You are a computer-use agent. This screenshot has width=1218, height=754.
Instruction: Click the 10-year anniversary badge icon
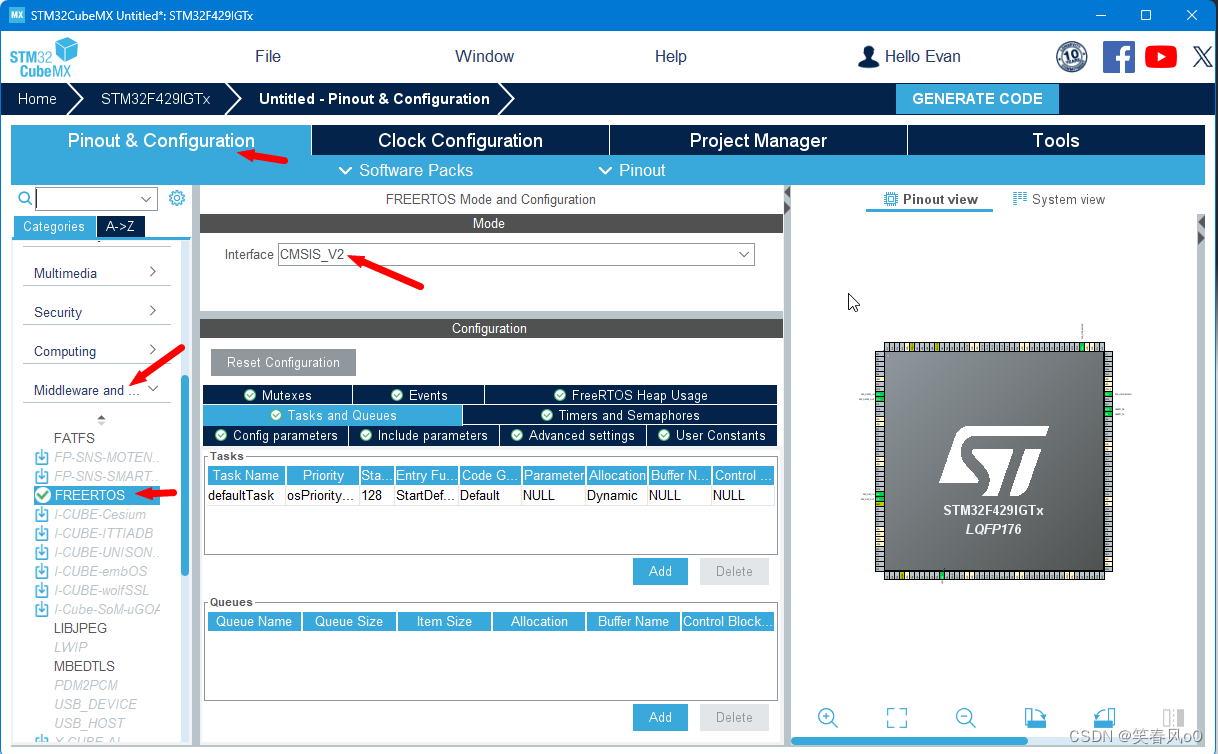coord(1072,57)
